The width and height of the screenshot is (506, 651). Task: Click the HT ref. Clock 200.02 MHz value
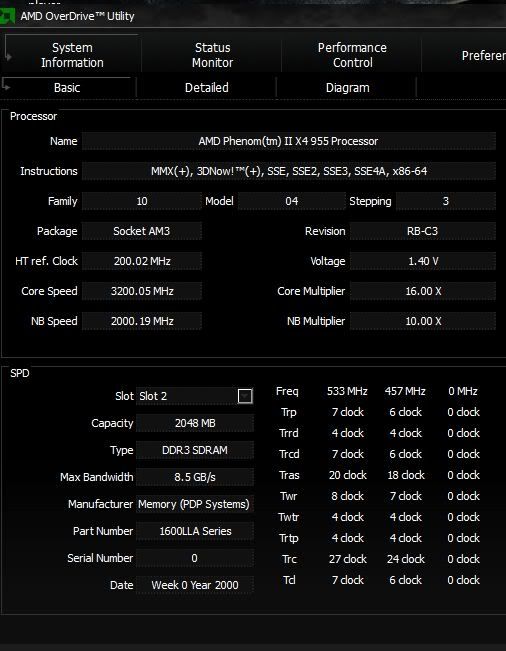coord(142,261)
